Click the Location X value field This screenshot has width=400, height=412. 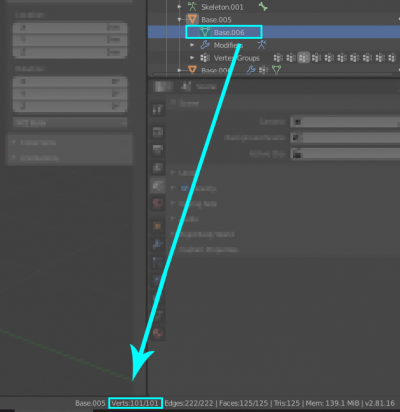tap(70, 28)
